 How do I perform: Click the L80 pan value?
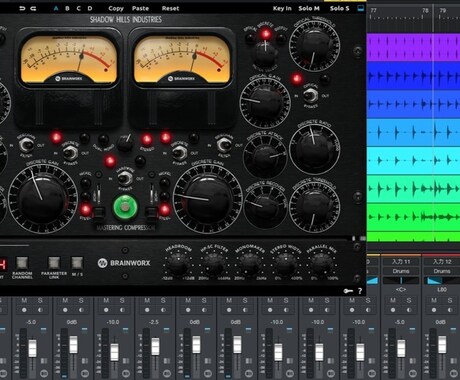click(x=442, y=290)
